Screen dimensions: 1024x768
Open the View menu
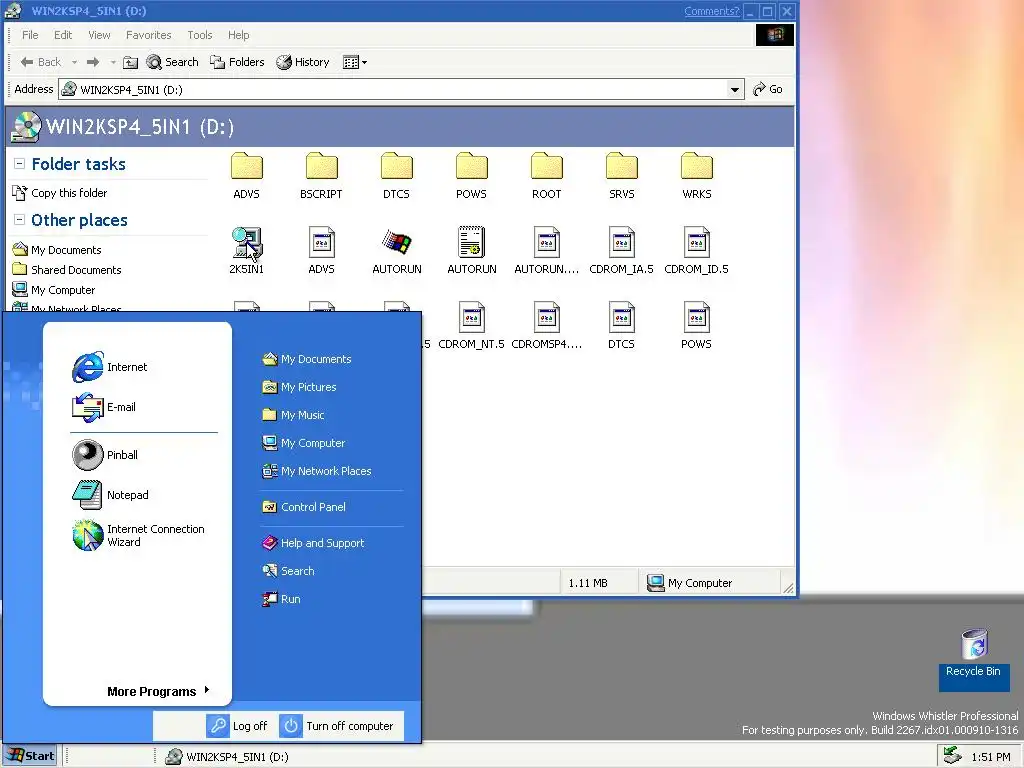click(99, 35)
